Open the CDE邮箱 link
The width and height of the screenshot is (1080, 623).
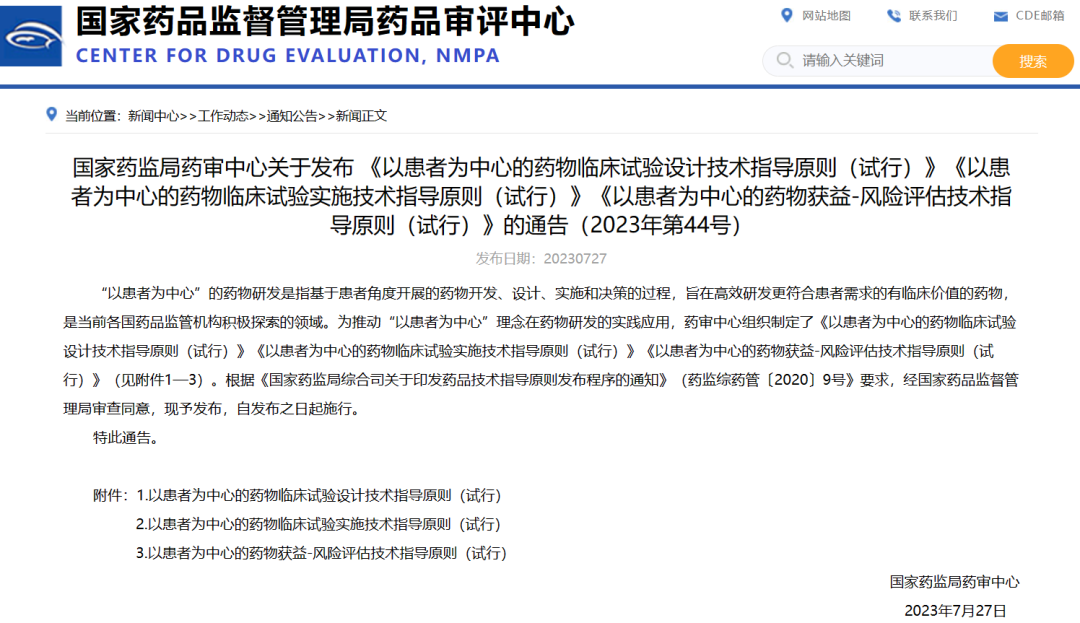1040,16
